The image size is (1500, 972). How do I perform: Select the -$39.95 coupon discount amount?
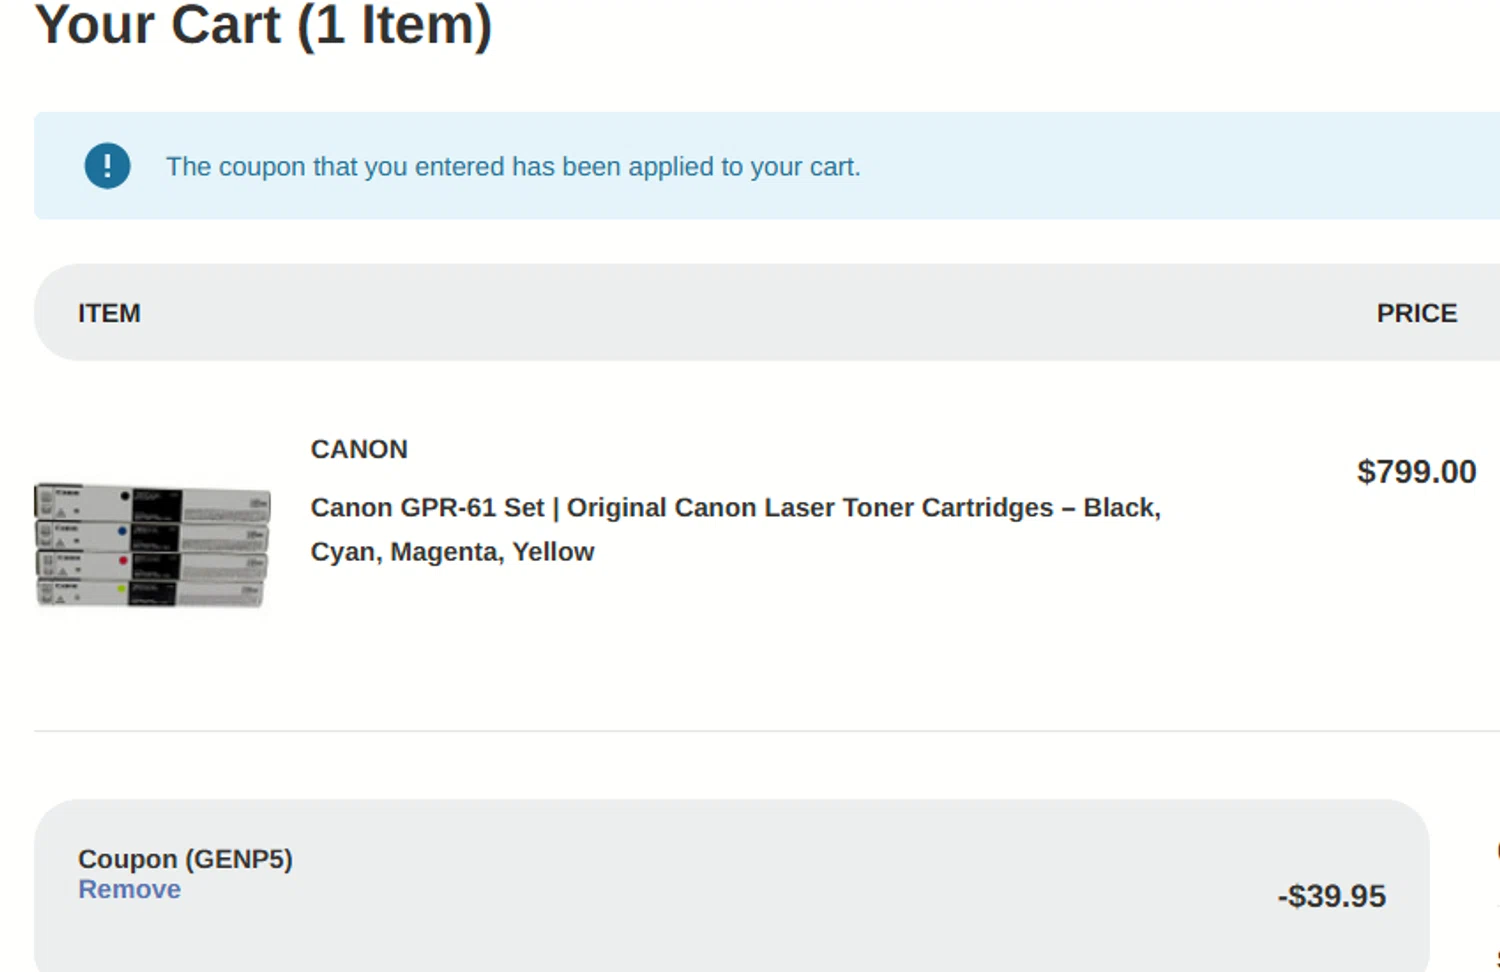(x=1331, y=896)
